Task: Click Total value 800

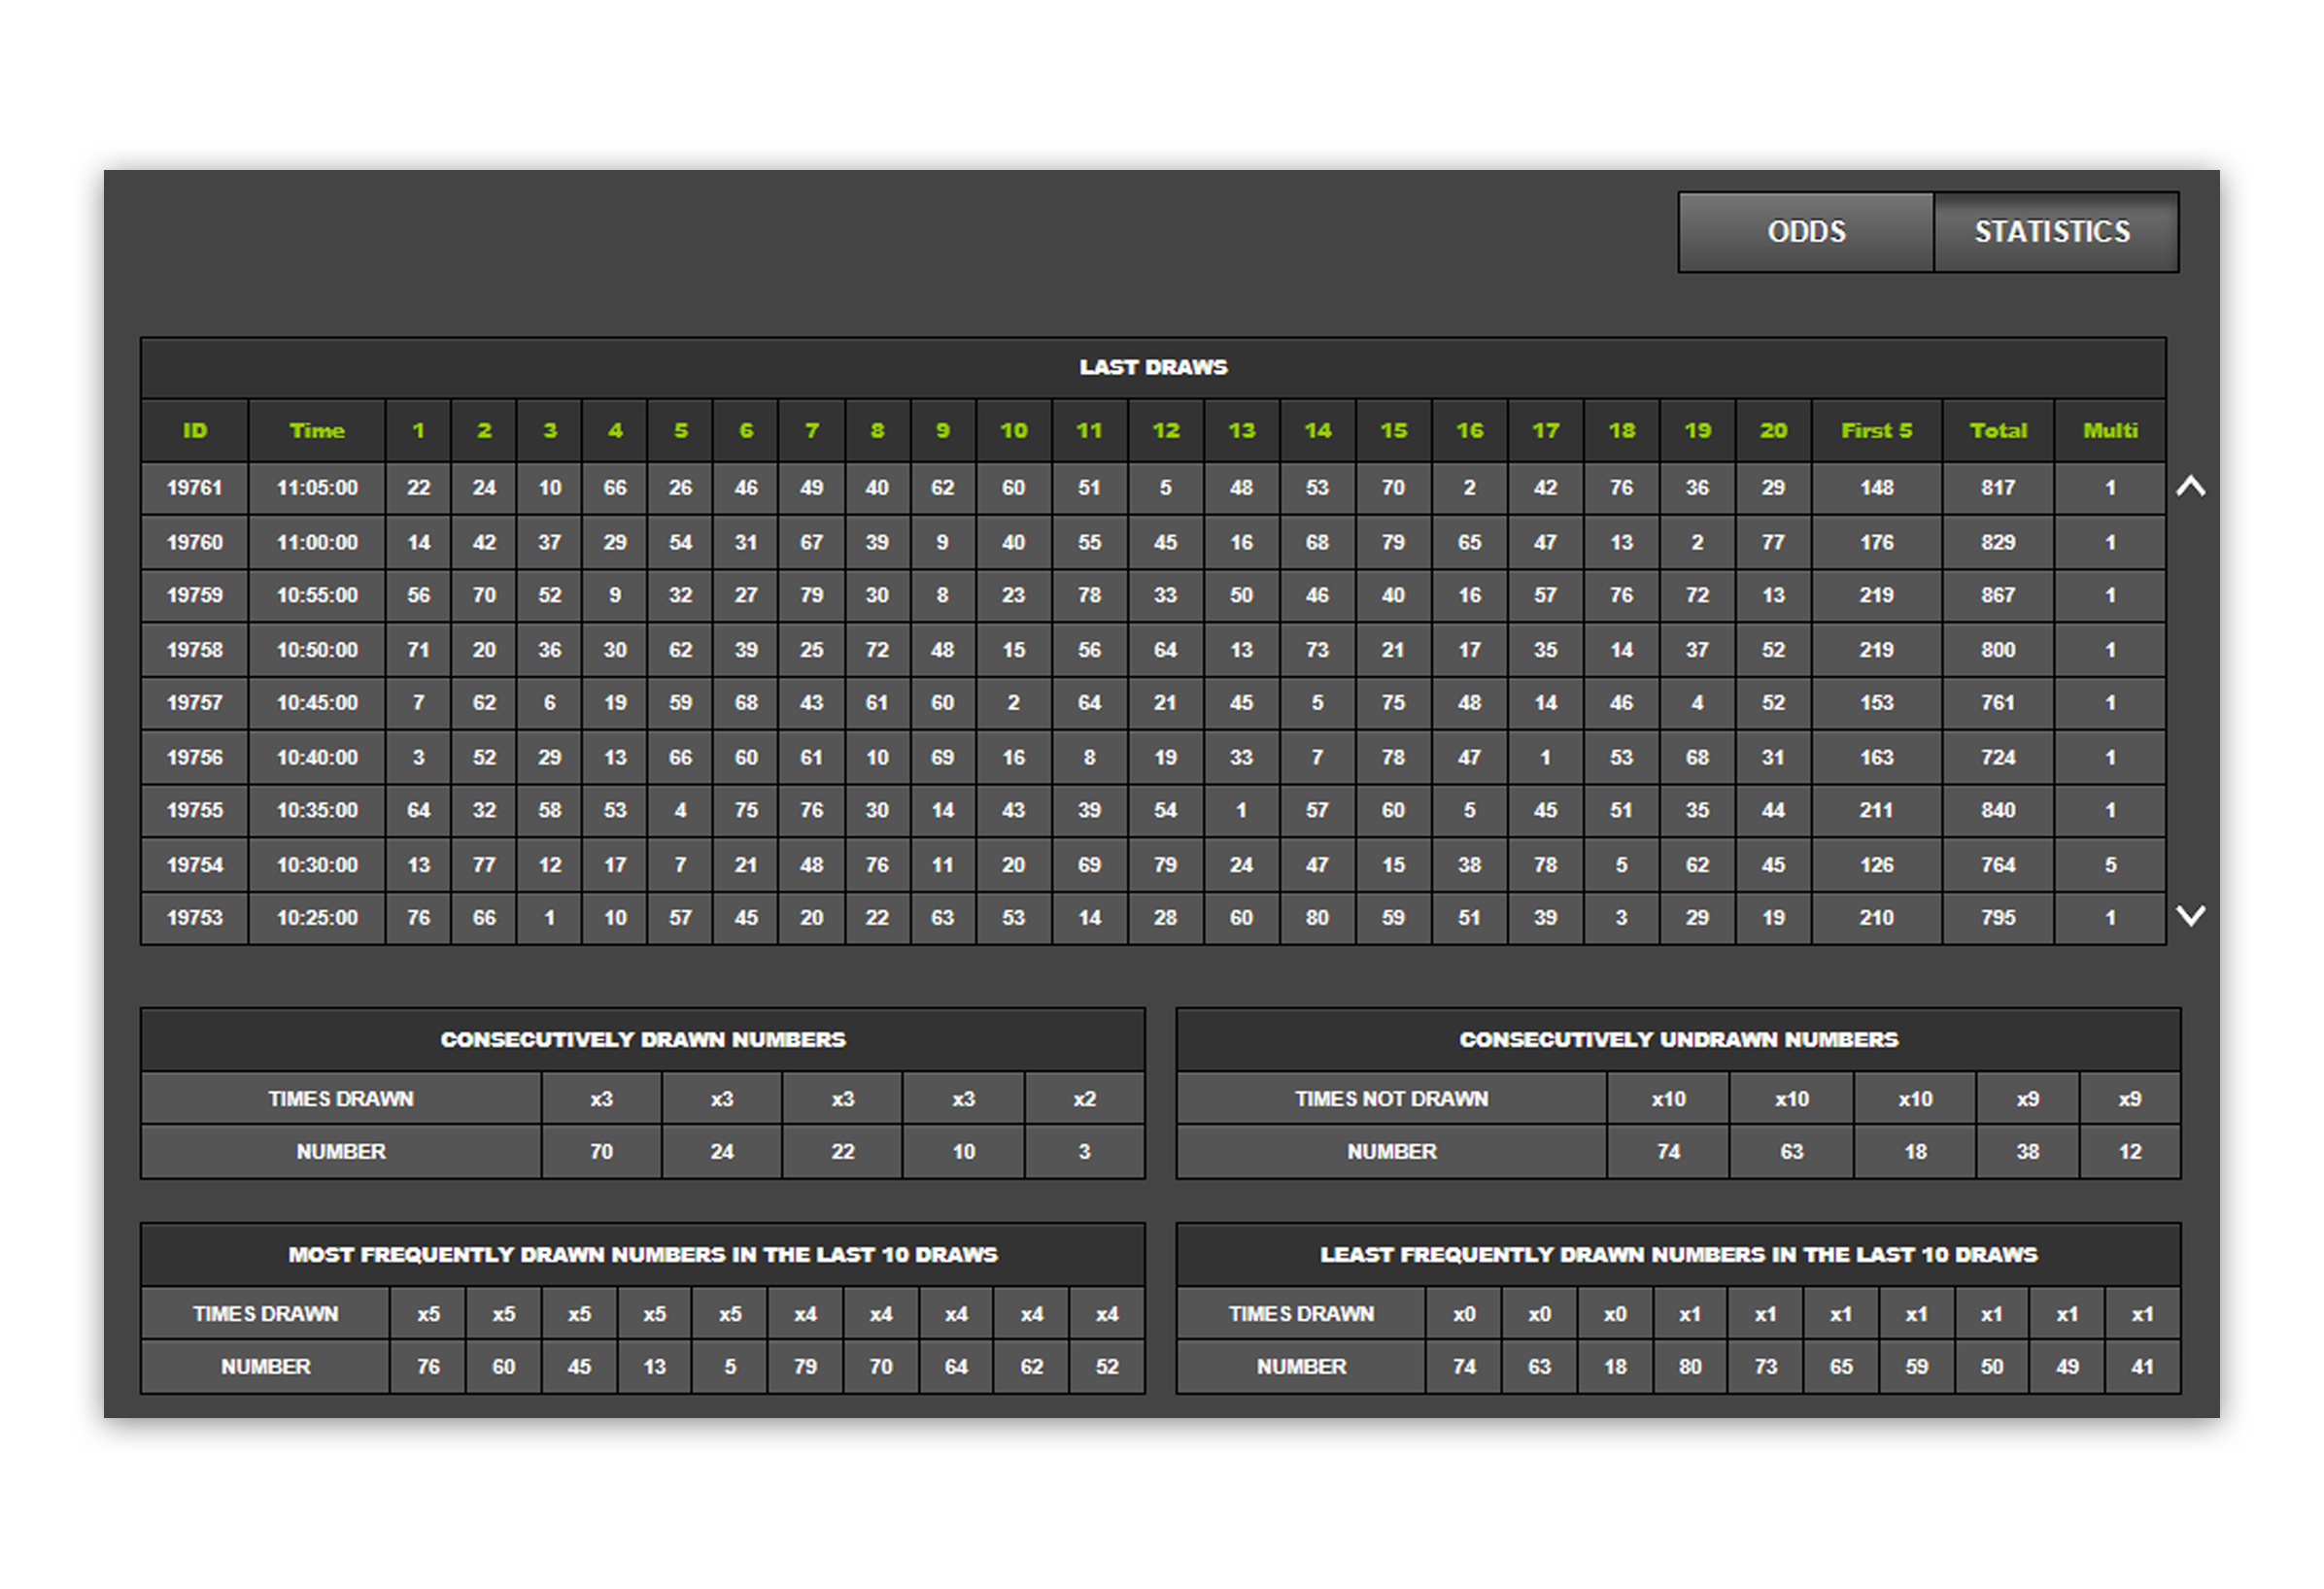Action: pyautogui.click(x=1998, y=650)
